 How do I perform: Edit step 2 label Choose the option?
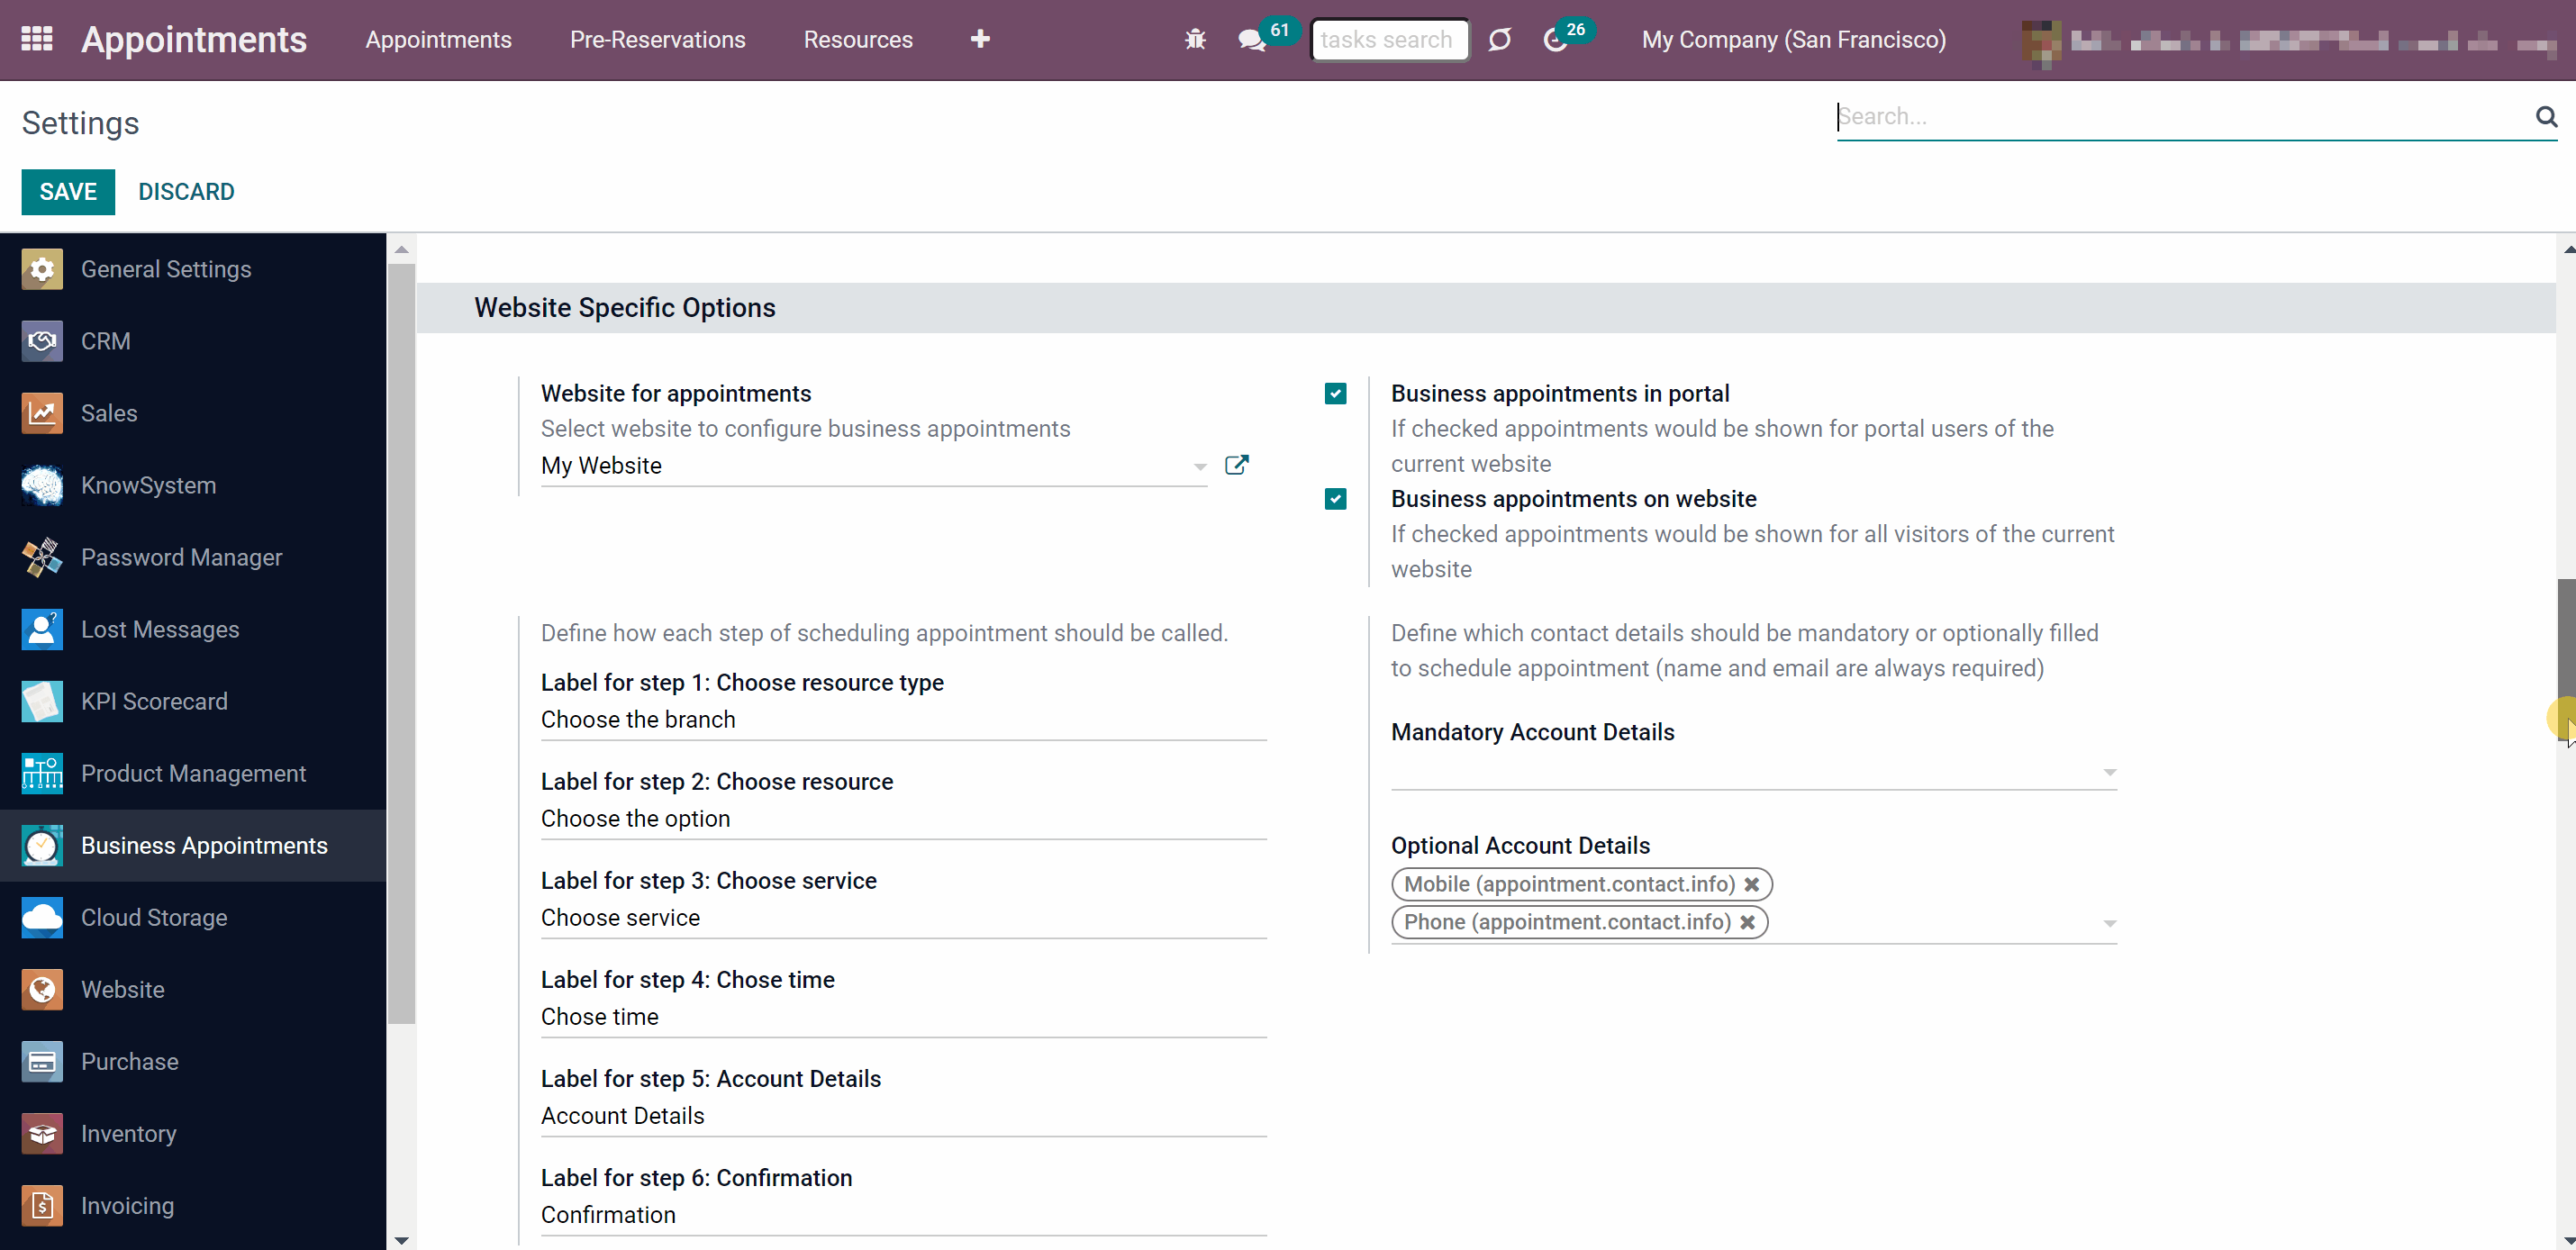point(903,819)
